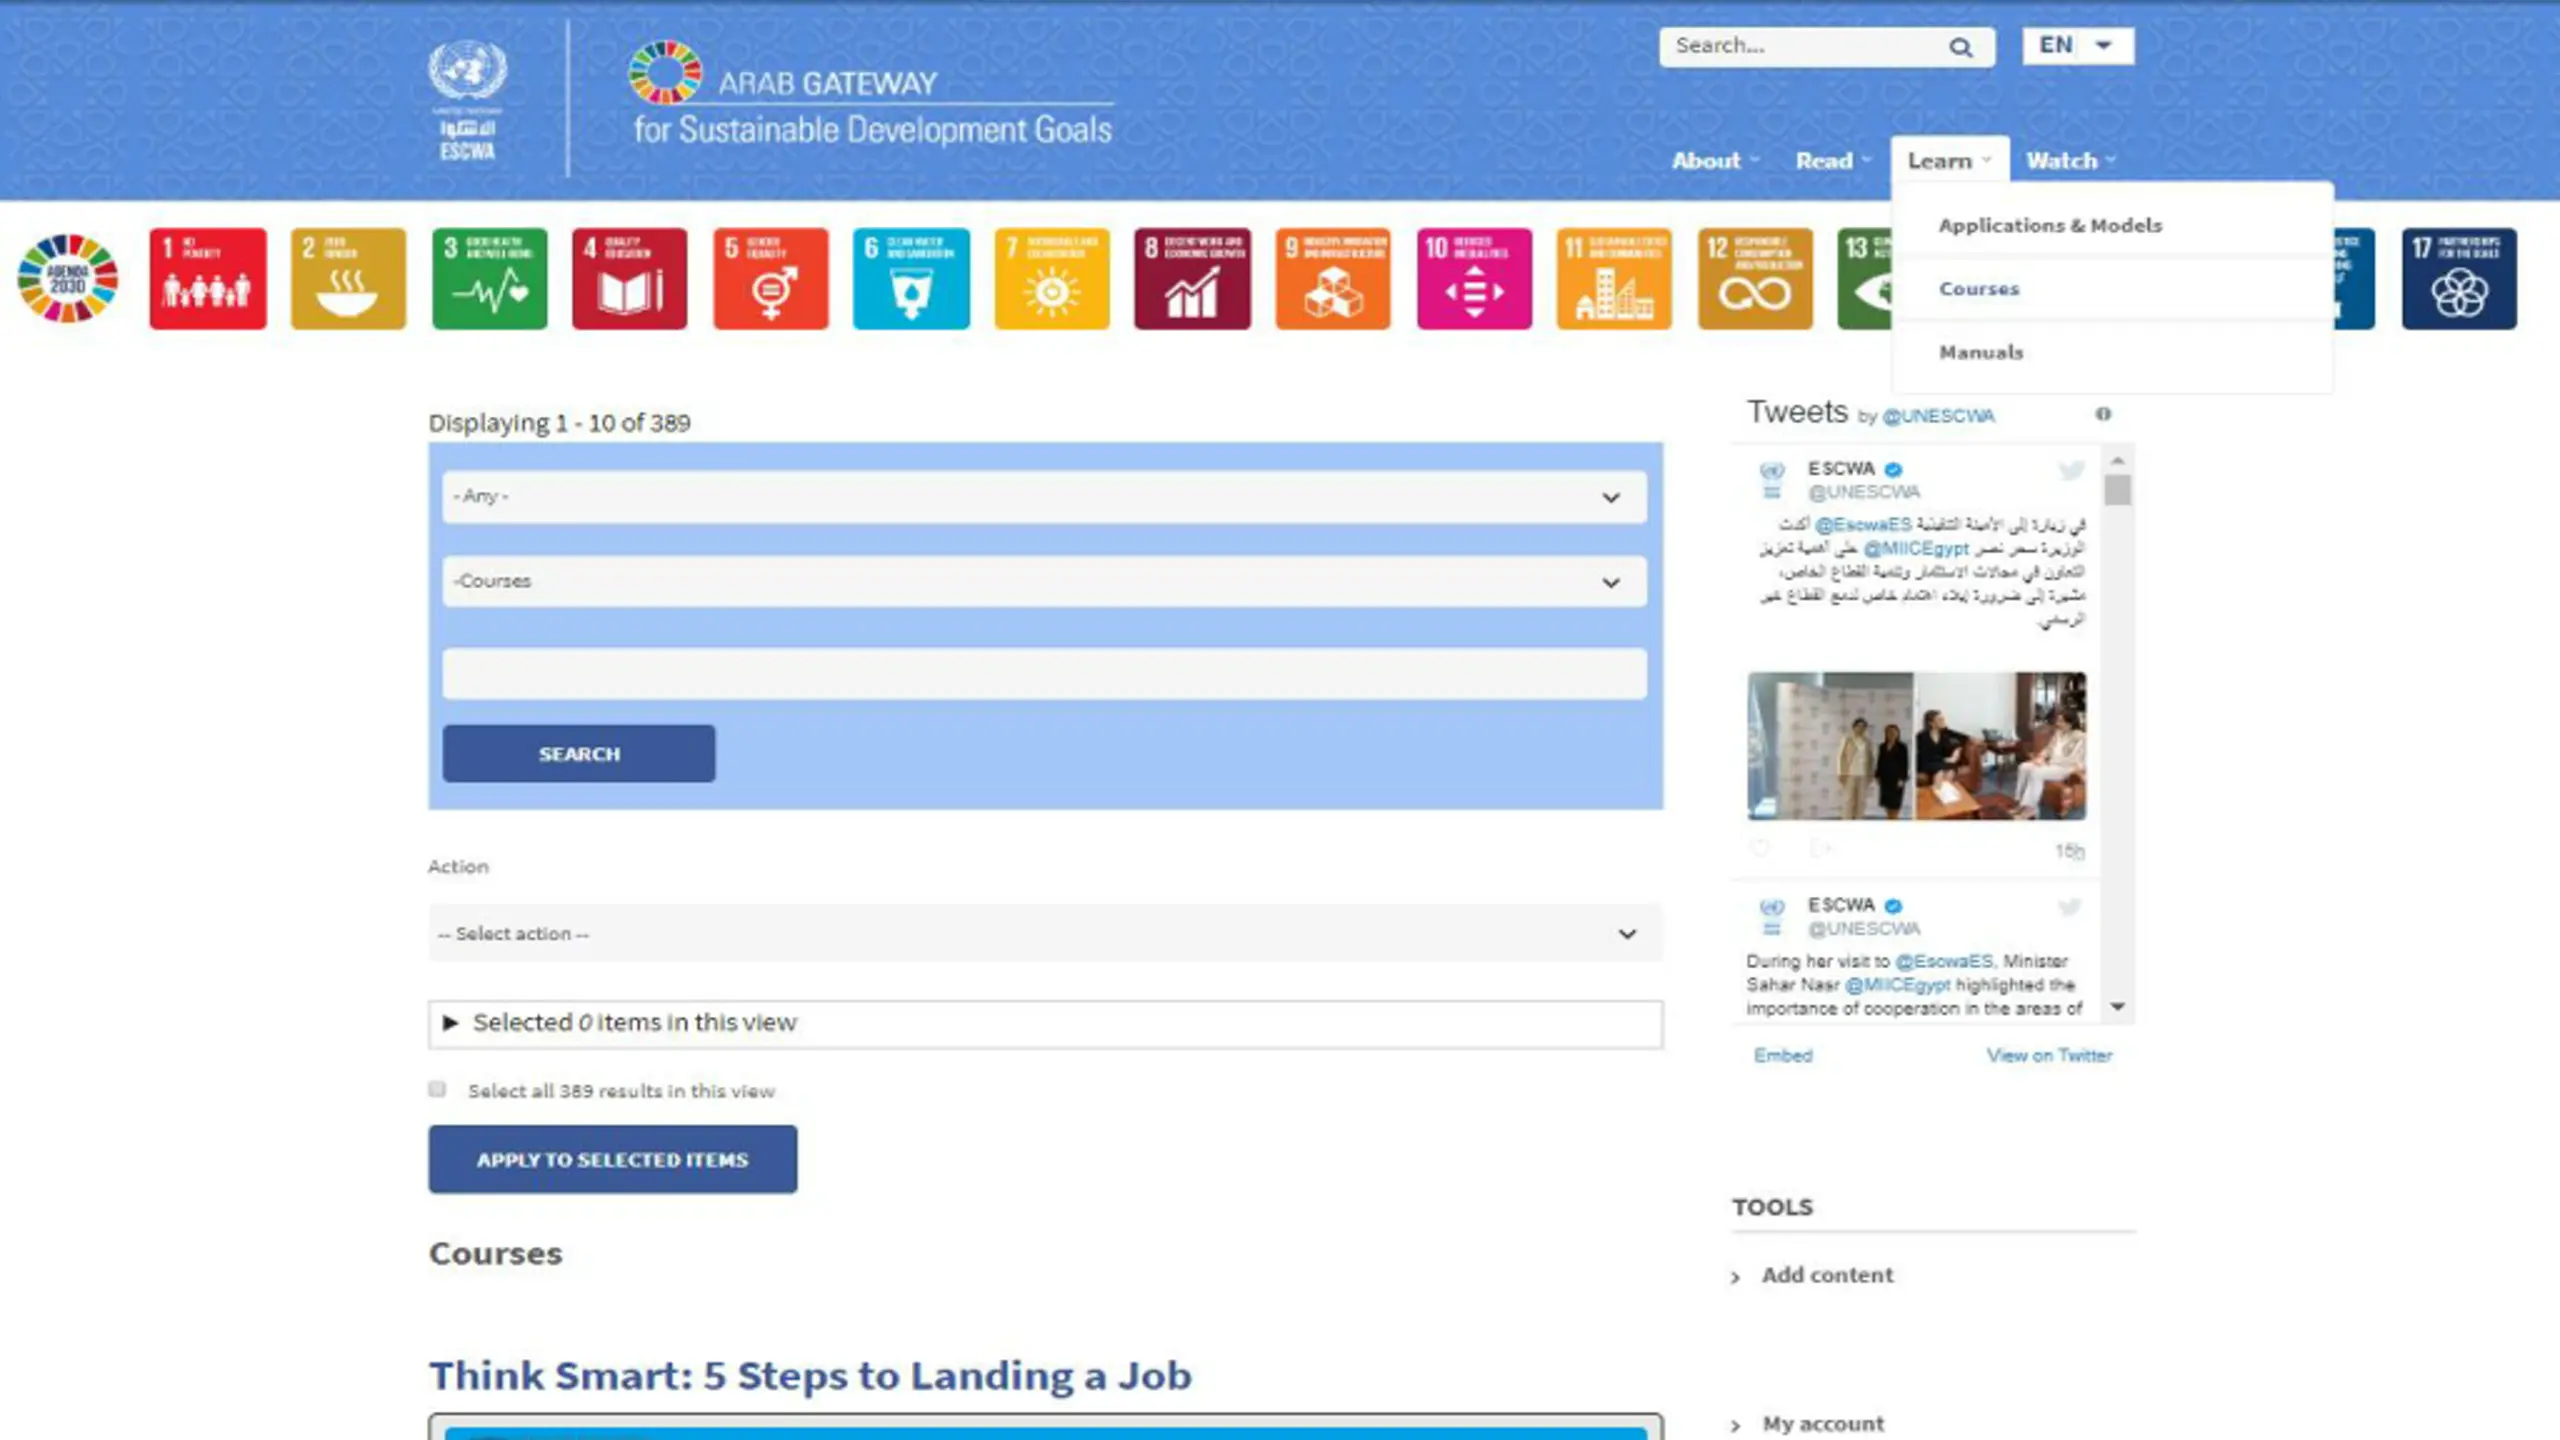Click the ESCWA UN logo

(x=467, y=98)
